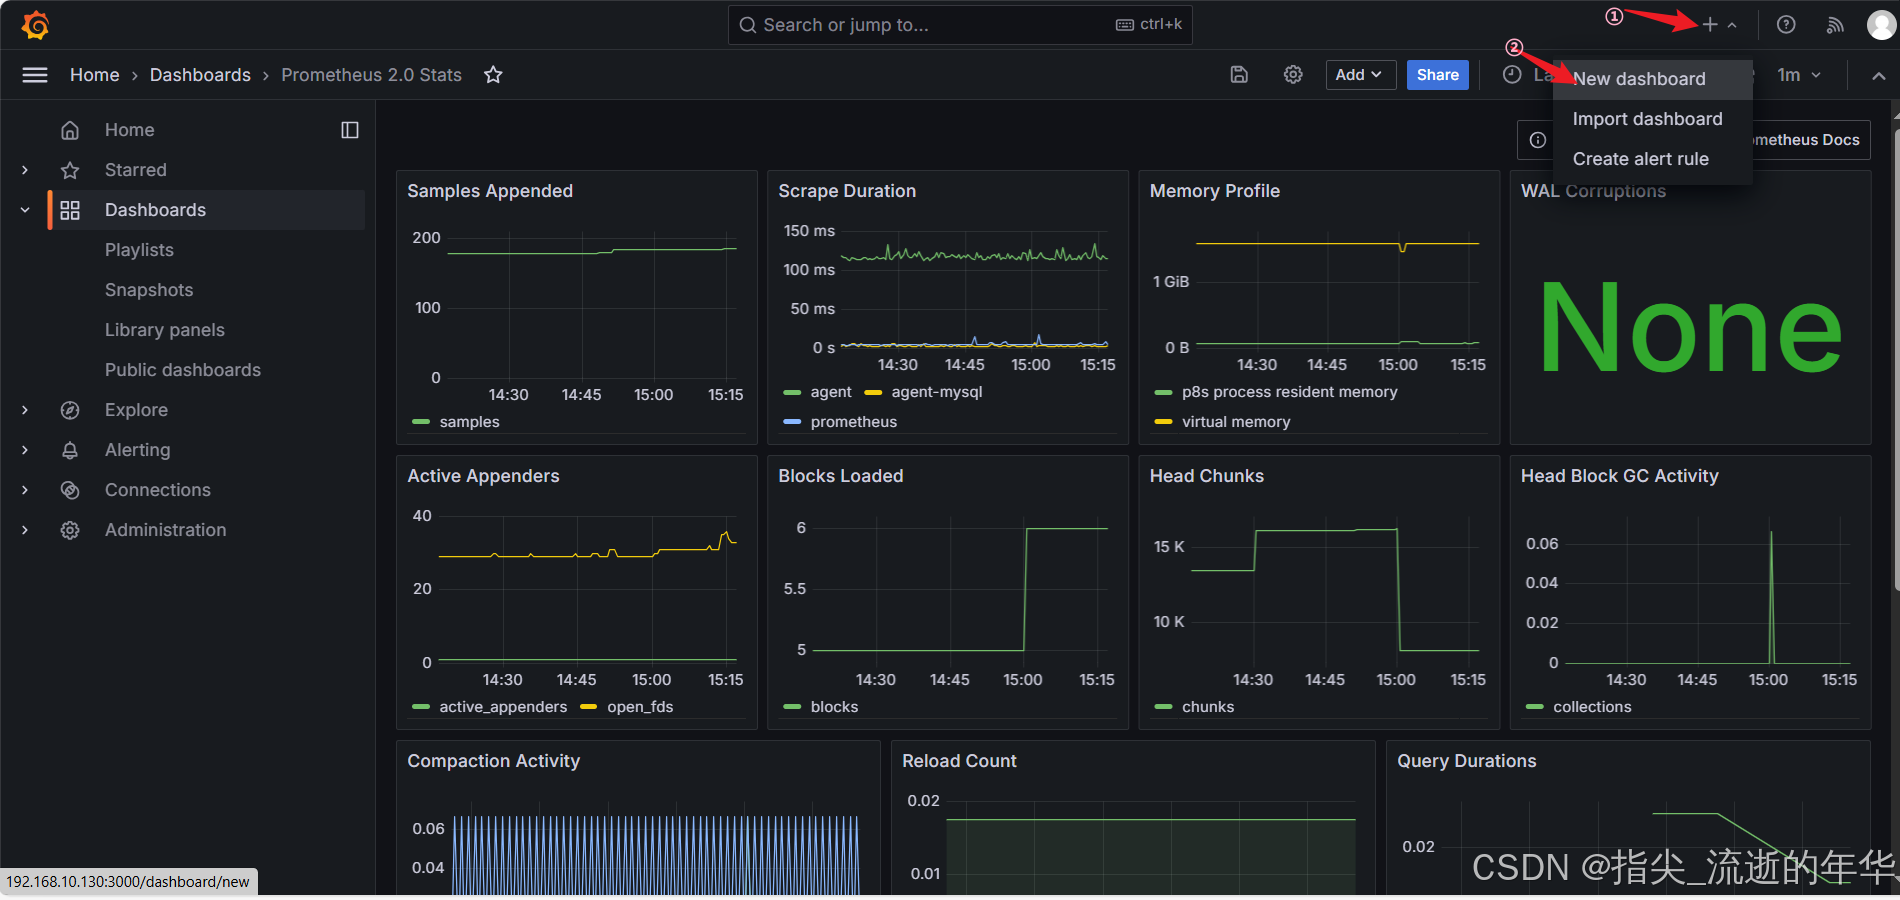This screenshot has width=1900, height=900.
Task: Click the Share button
Action: (1437, 75)
